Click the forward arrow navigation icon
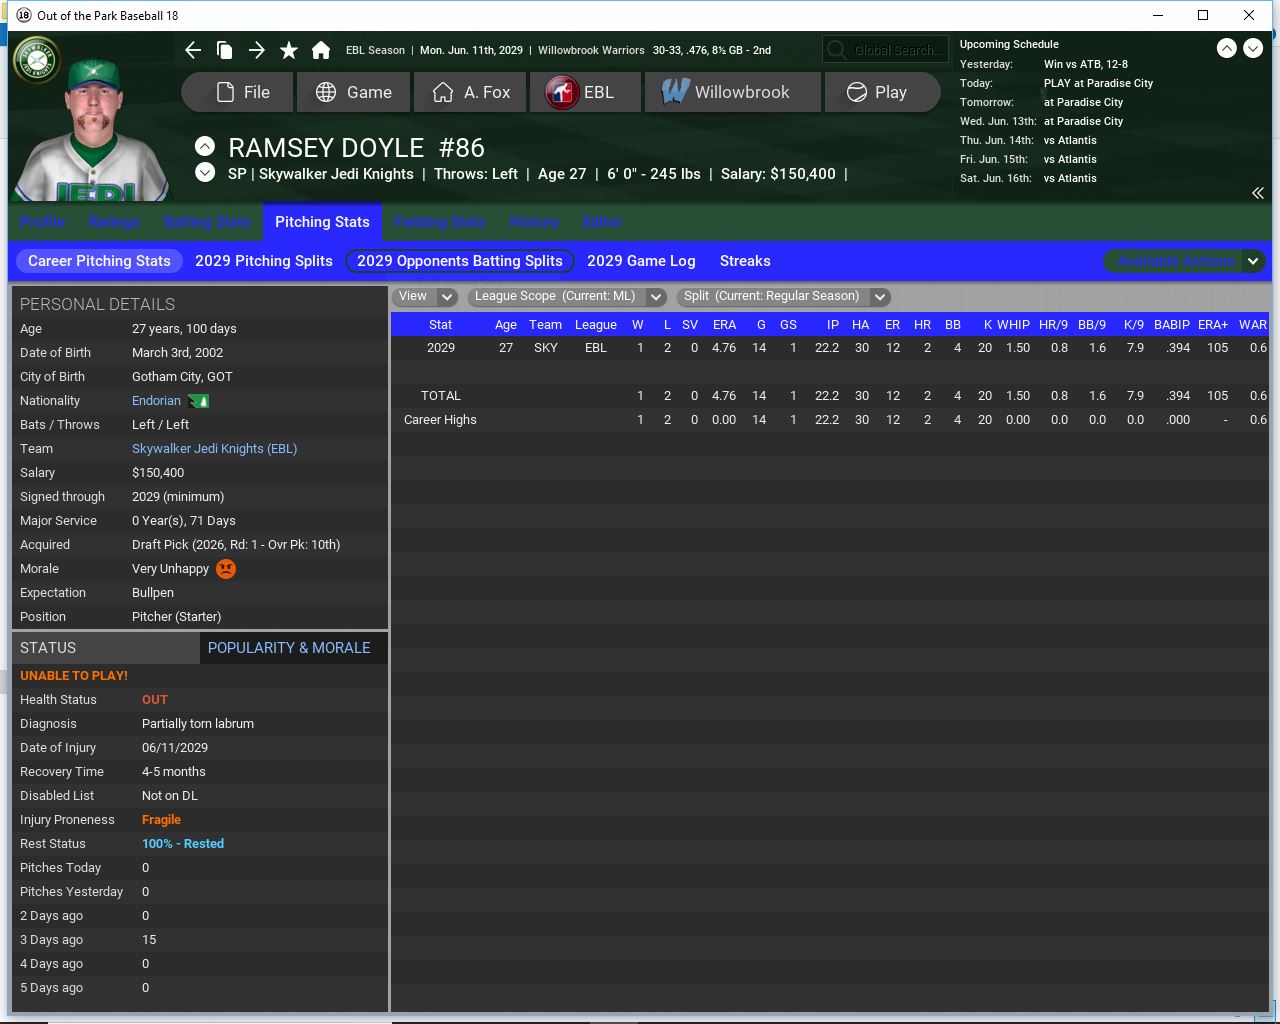 coord(257,50)
